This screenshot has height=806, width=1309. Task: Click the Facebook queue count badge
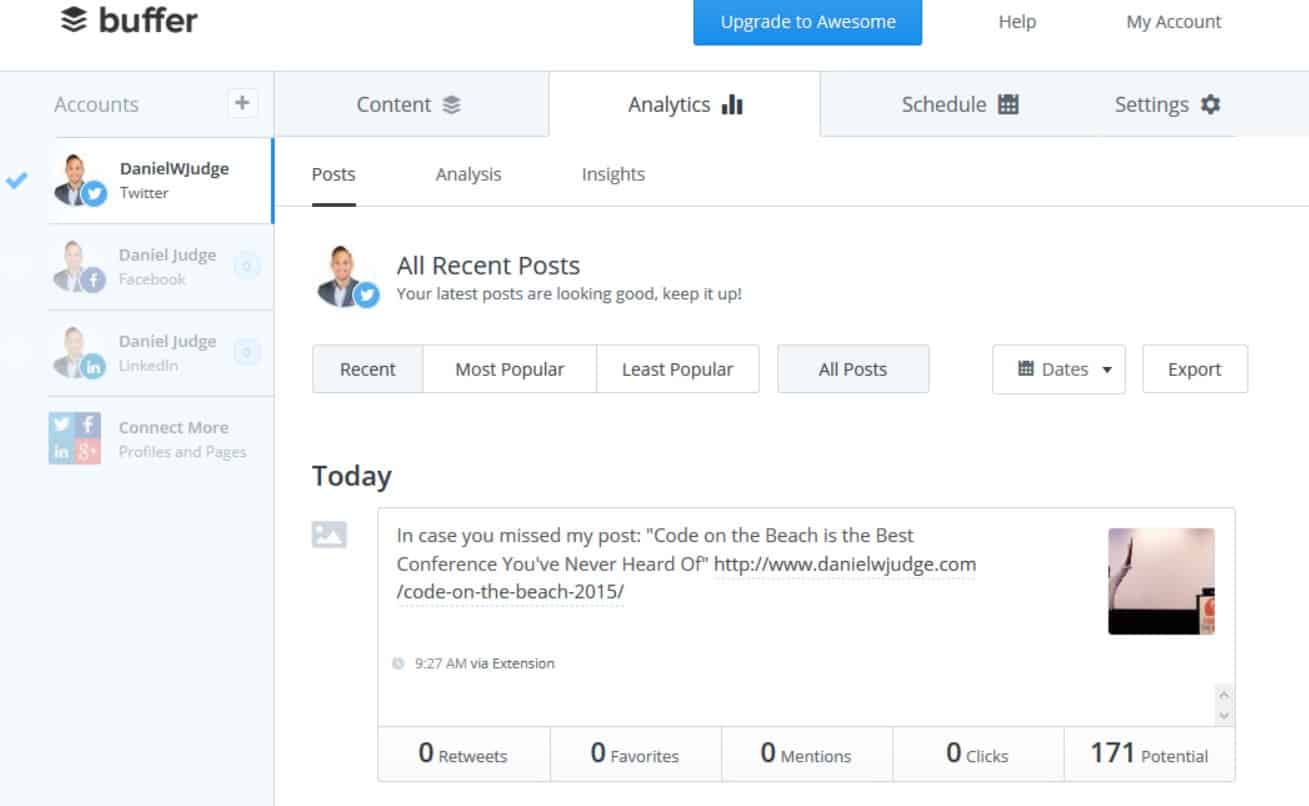[x=246, y=266]
